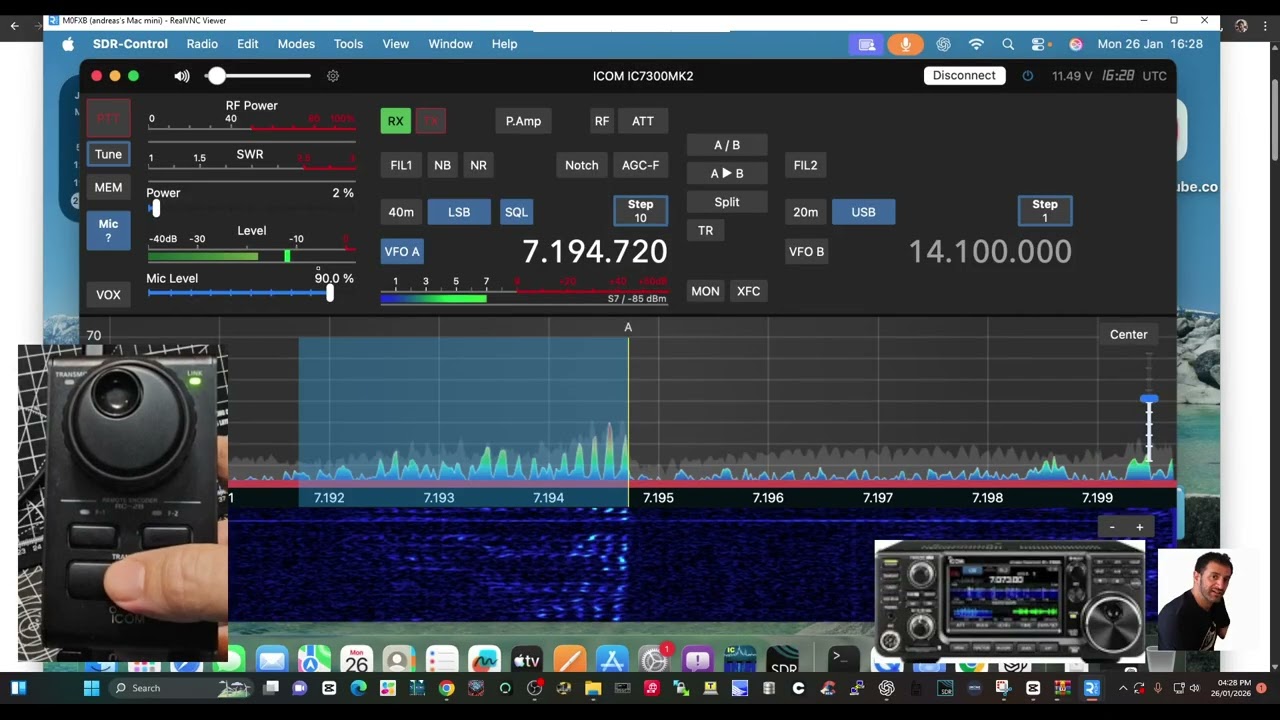Toggle the RX receive indicator
The height and width of the screenshot is (720, 1280).
tap(395, 121)
